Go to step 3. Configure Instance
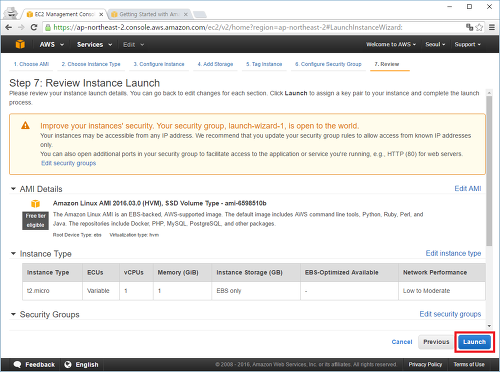 [159, 64]
